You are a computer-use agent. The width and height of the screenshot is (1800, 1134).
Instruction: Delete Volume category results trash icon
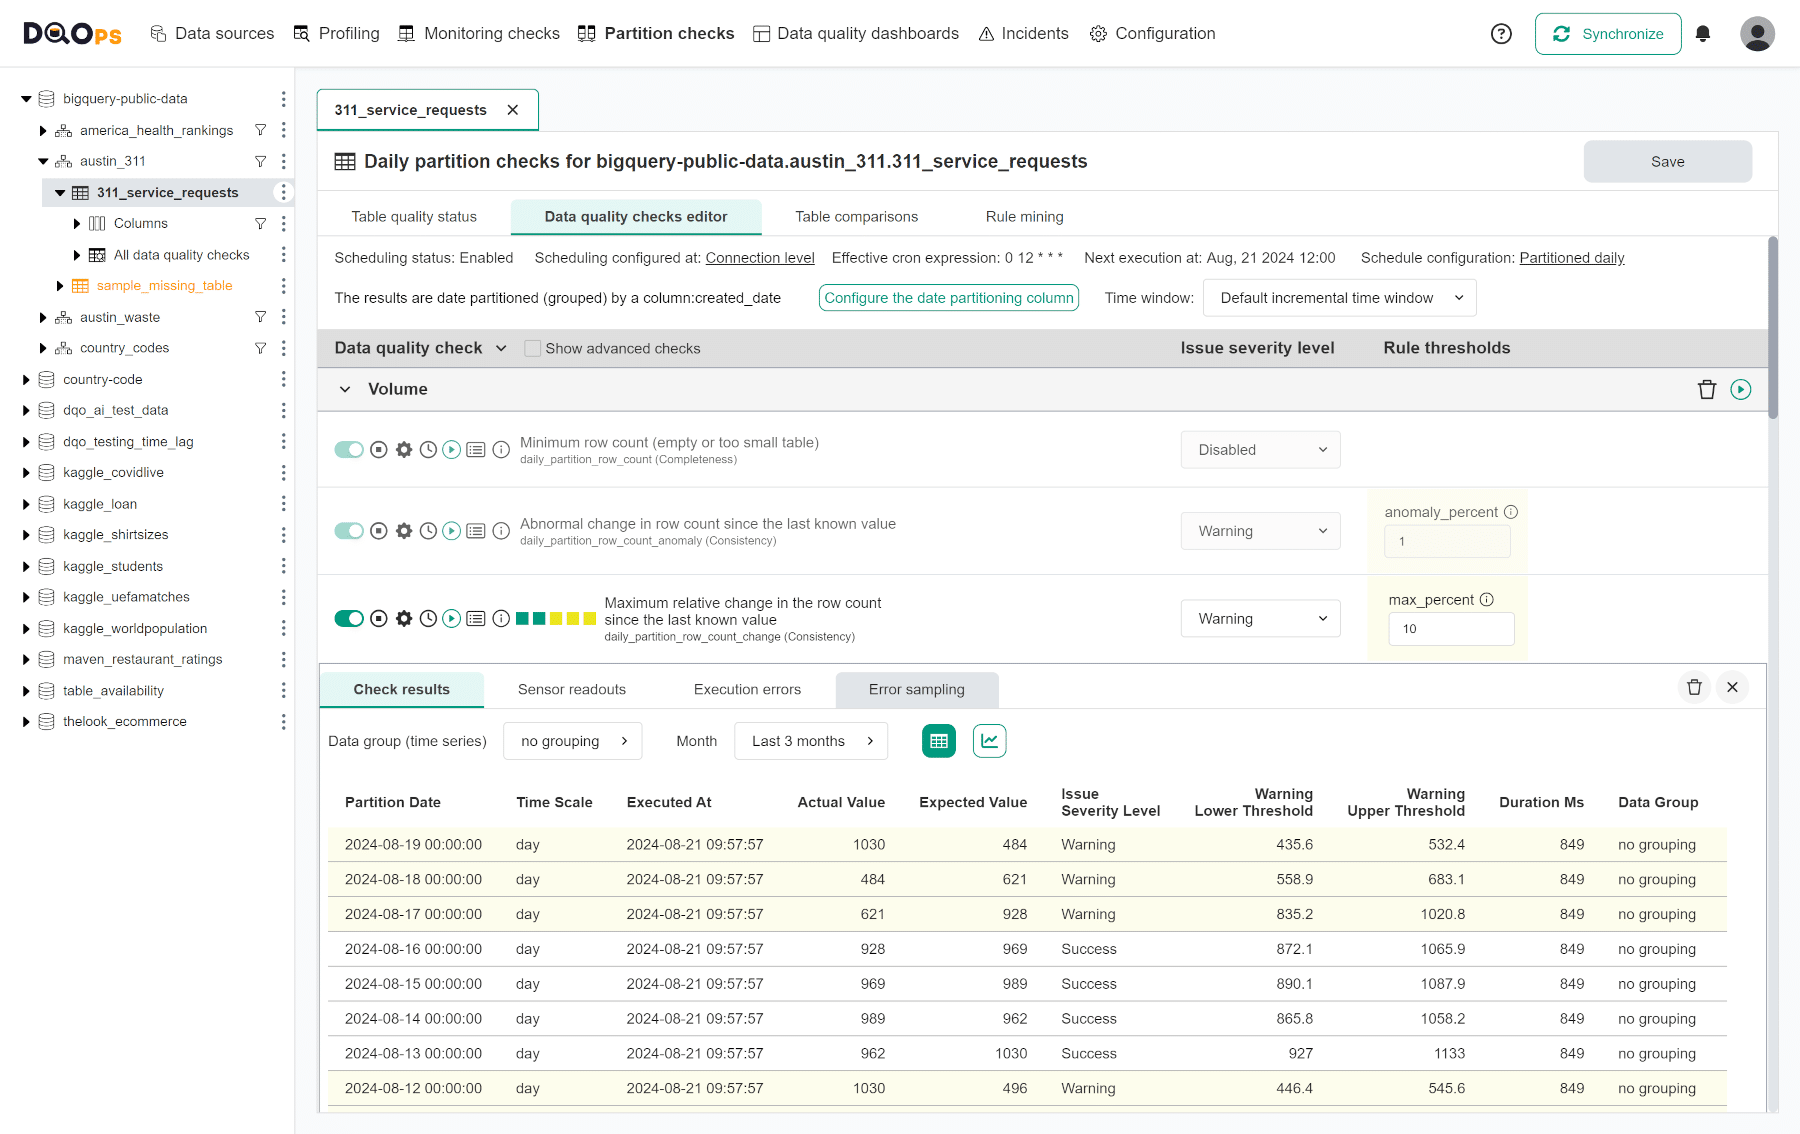point(1707,390)
